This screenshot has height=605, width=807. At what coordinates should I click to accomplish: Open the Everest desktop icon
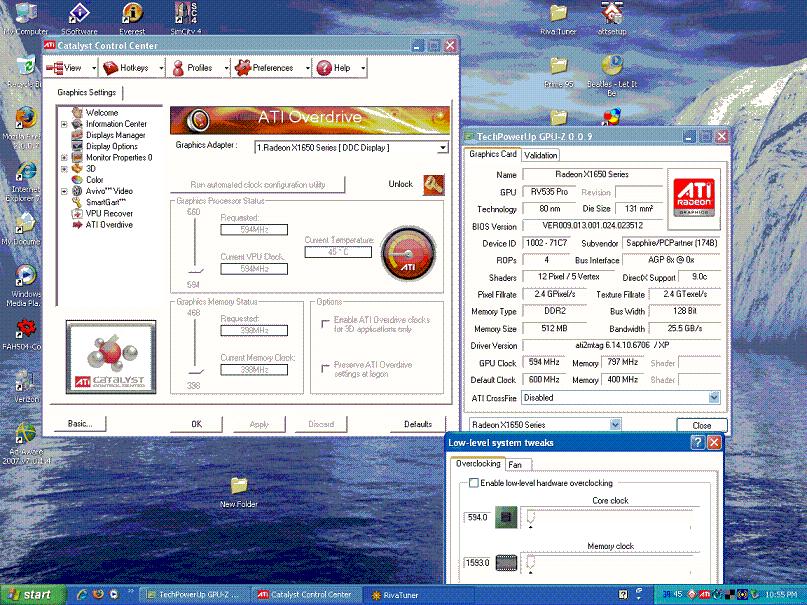point(132,18)
